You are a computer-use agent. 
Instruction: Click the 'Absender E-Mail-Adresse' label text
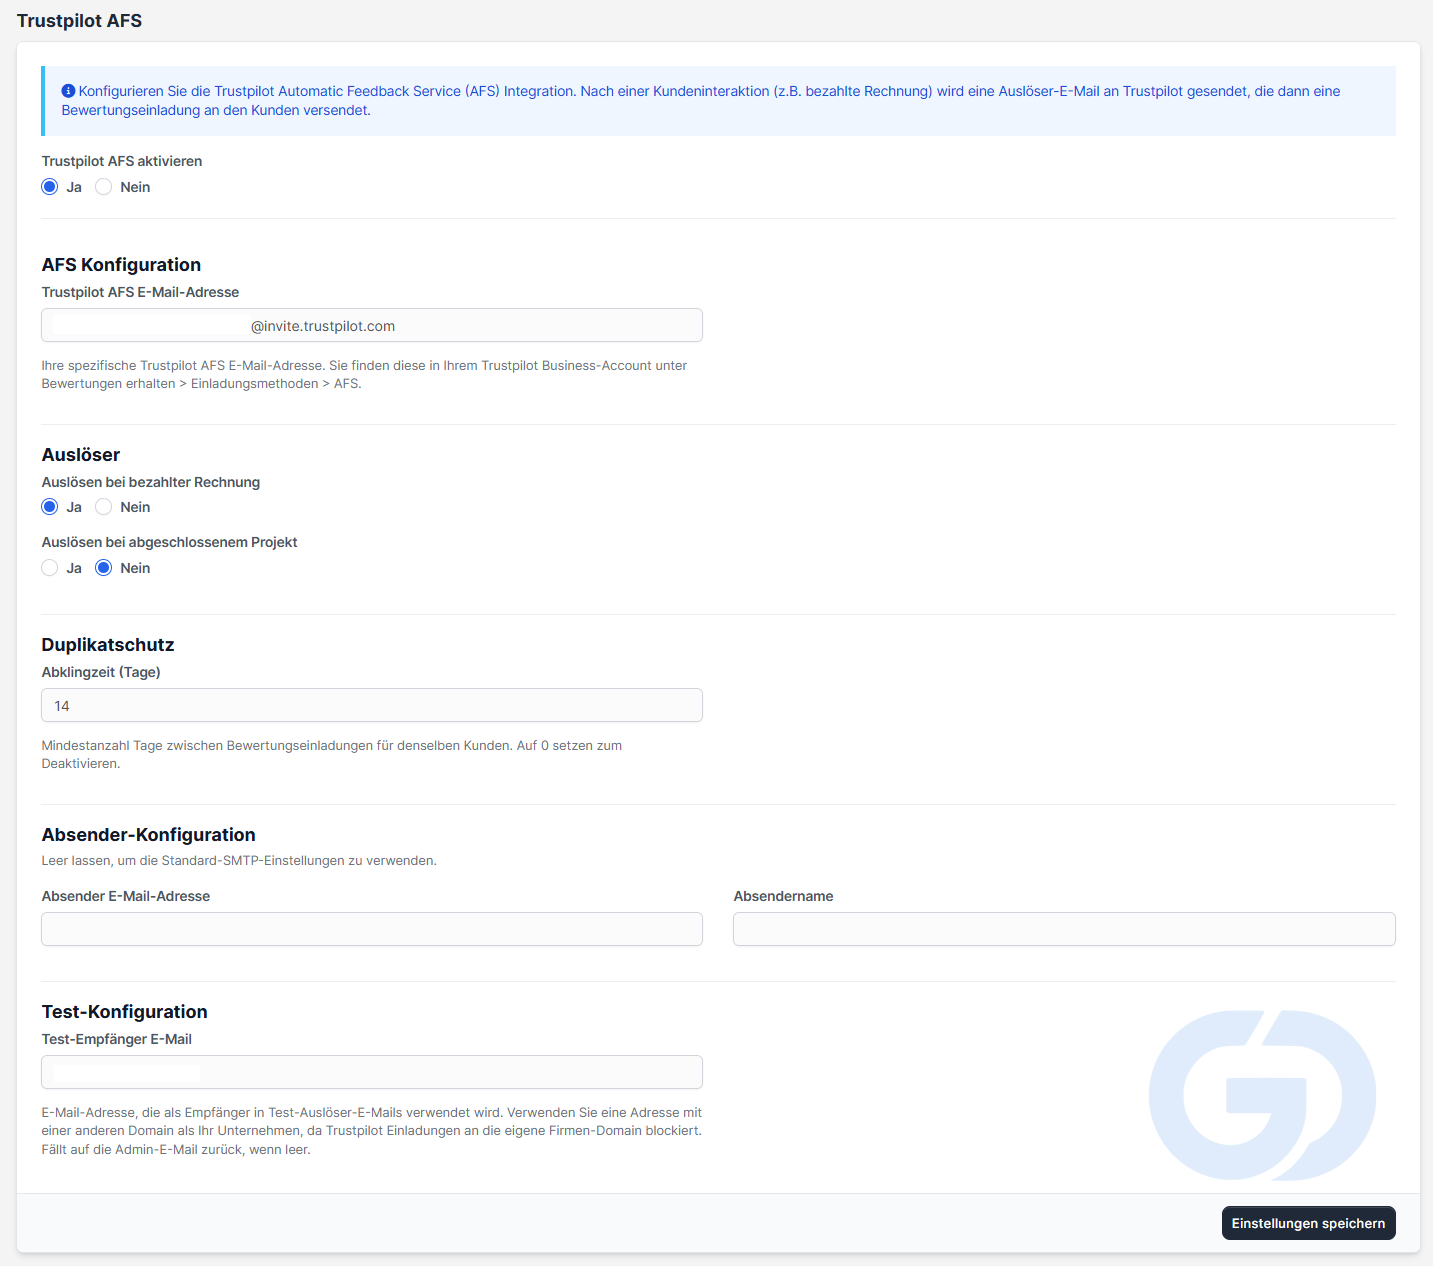point(126,896)
